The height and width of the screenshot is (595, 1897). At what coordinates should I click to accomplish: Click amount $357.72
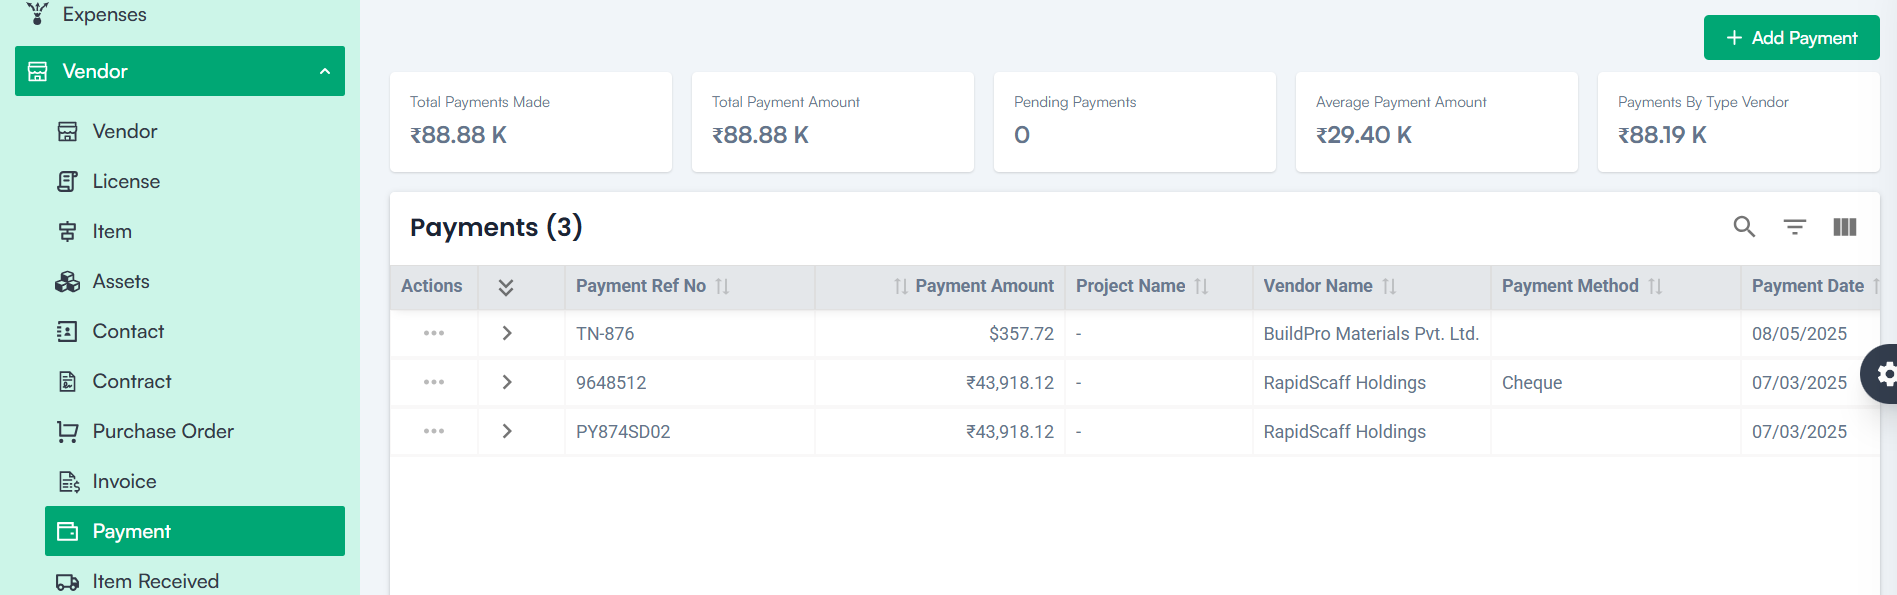(1021, 334)
